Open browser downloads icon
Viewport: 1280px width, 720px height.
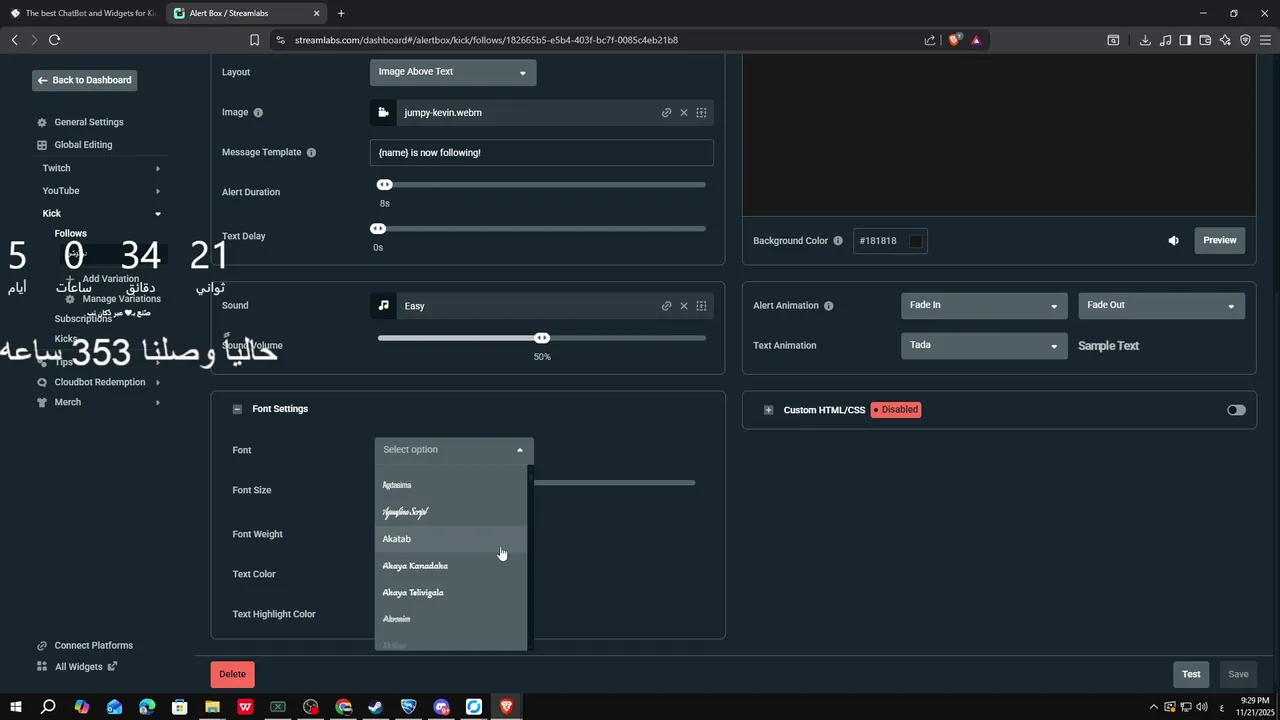(x=1145, y=40)
